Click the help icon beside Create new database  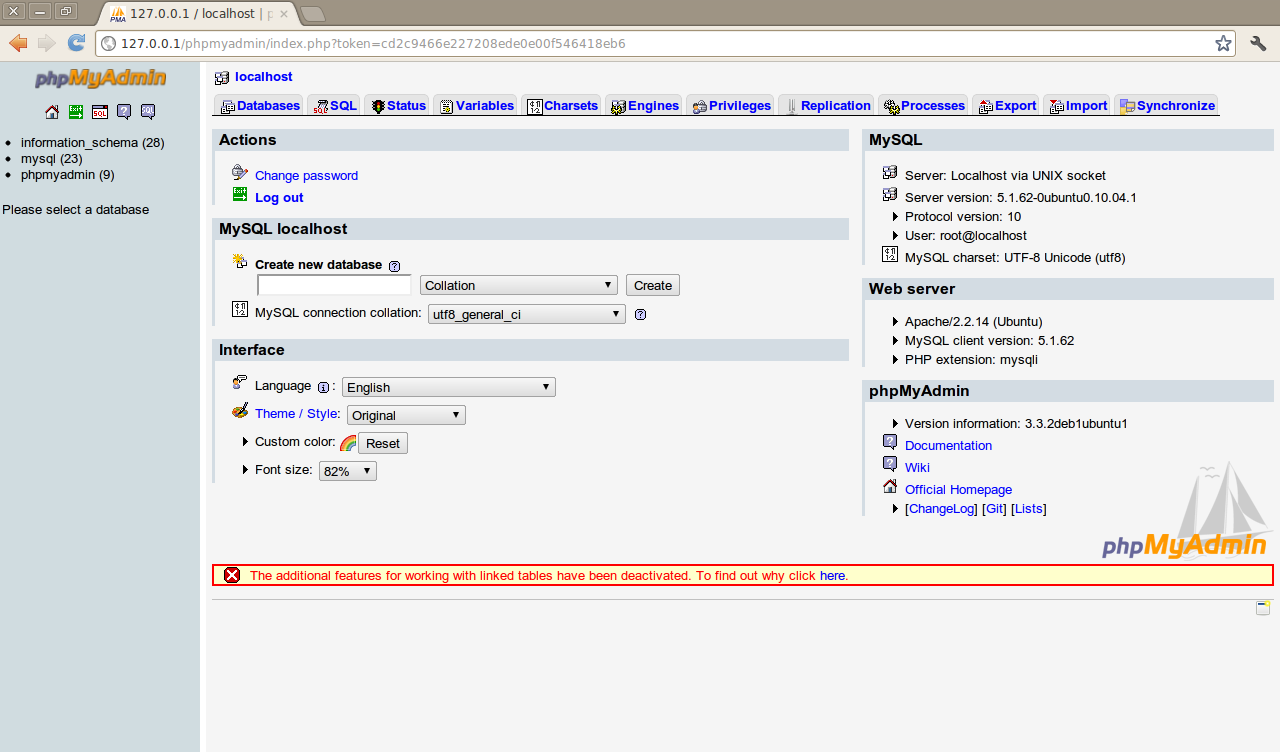394,266
